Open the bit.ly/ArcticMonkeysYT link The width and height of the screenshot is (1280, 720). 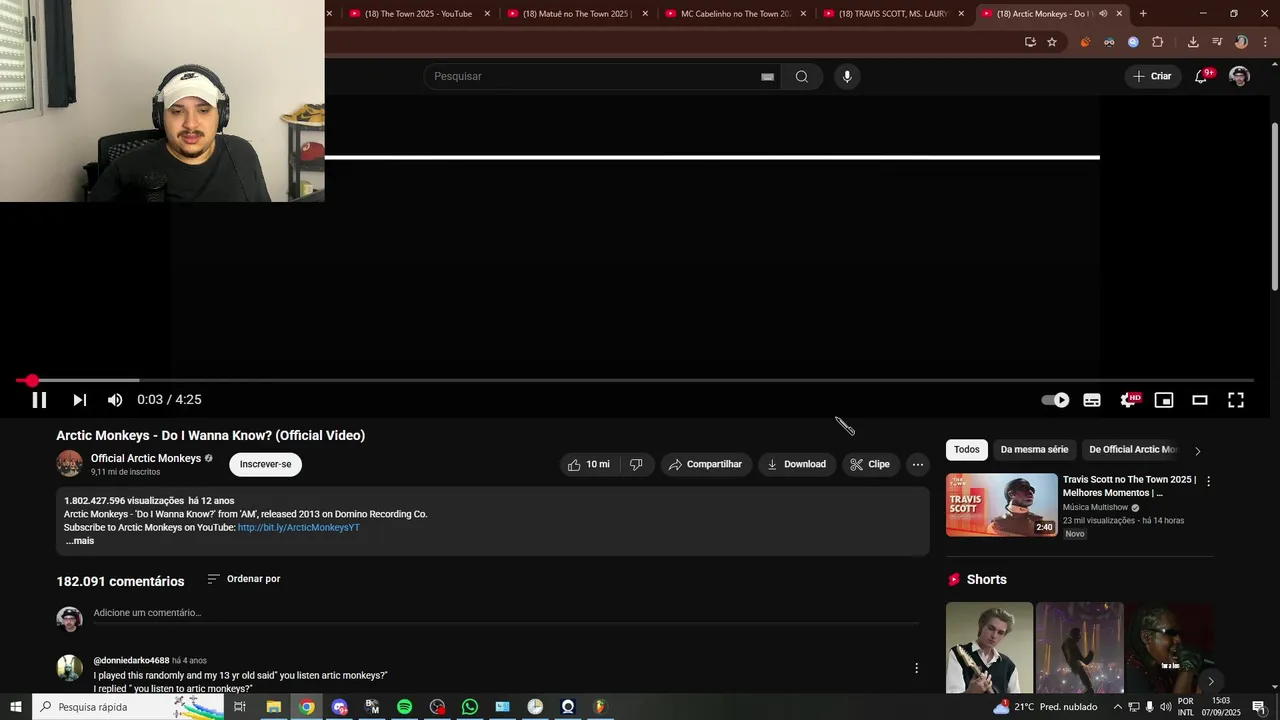[x=298, y=527]
